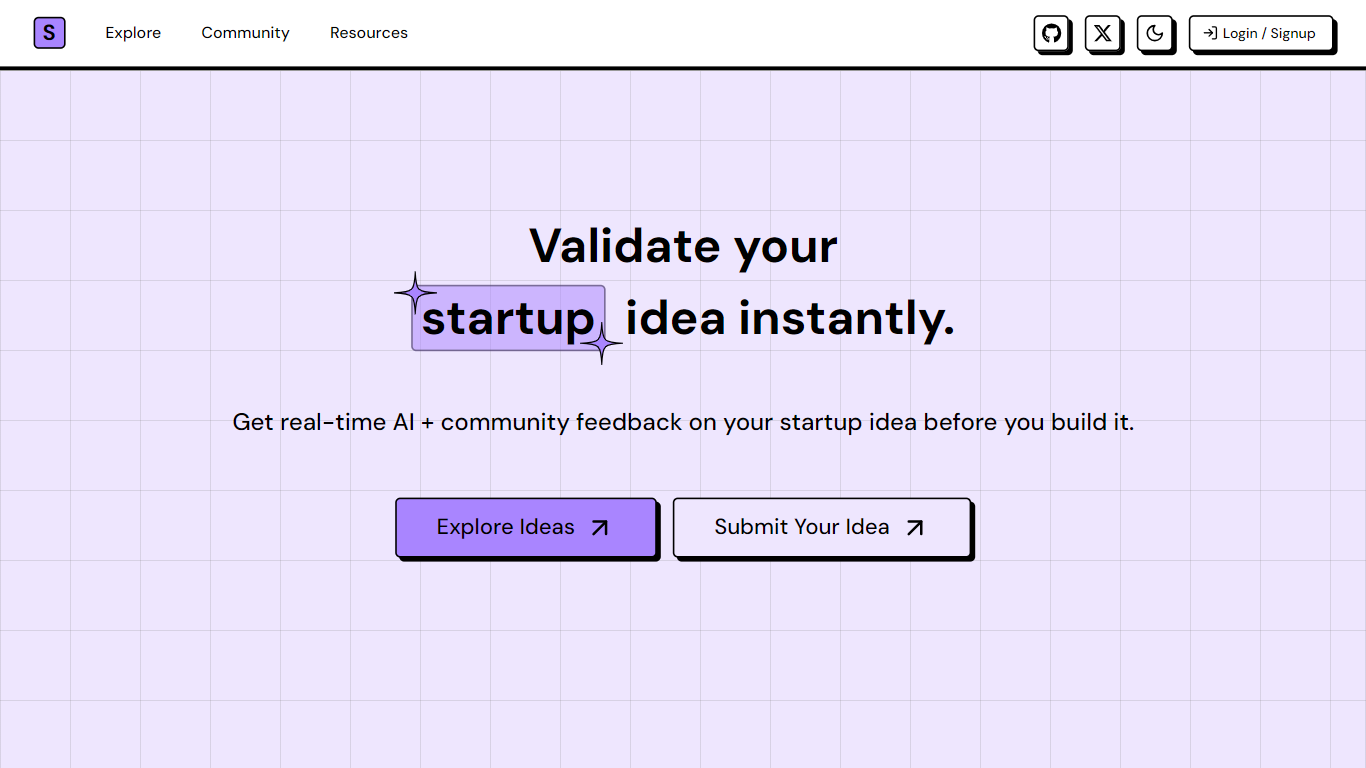The width and height of the screenshot is (1366, 768).
Task: Click the "Validate your" headline text
Action: coord(683,246)
